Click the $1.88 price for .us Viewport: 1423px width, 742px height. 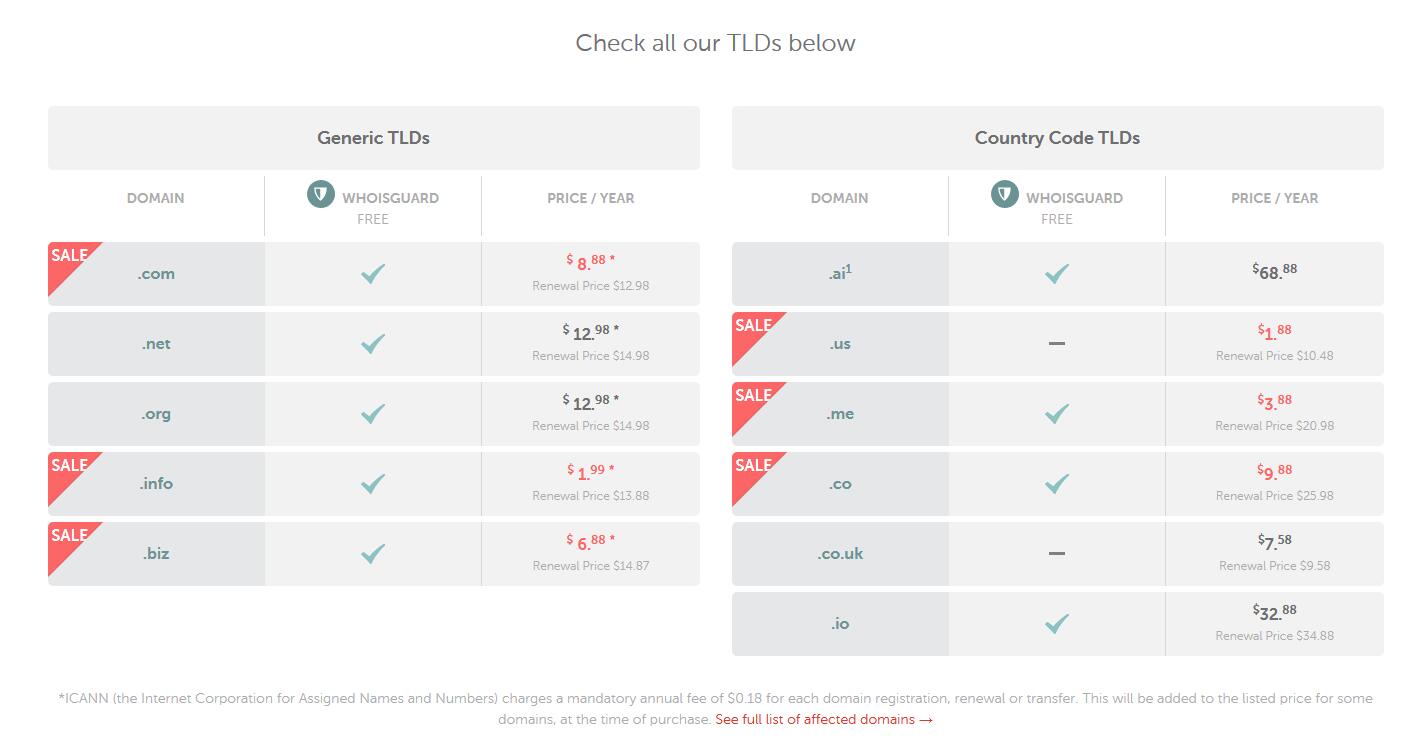coord(1275,331)
